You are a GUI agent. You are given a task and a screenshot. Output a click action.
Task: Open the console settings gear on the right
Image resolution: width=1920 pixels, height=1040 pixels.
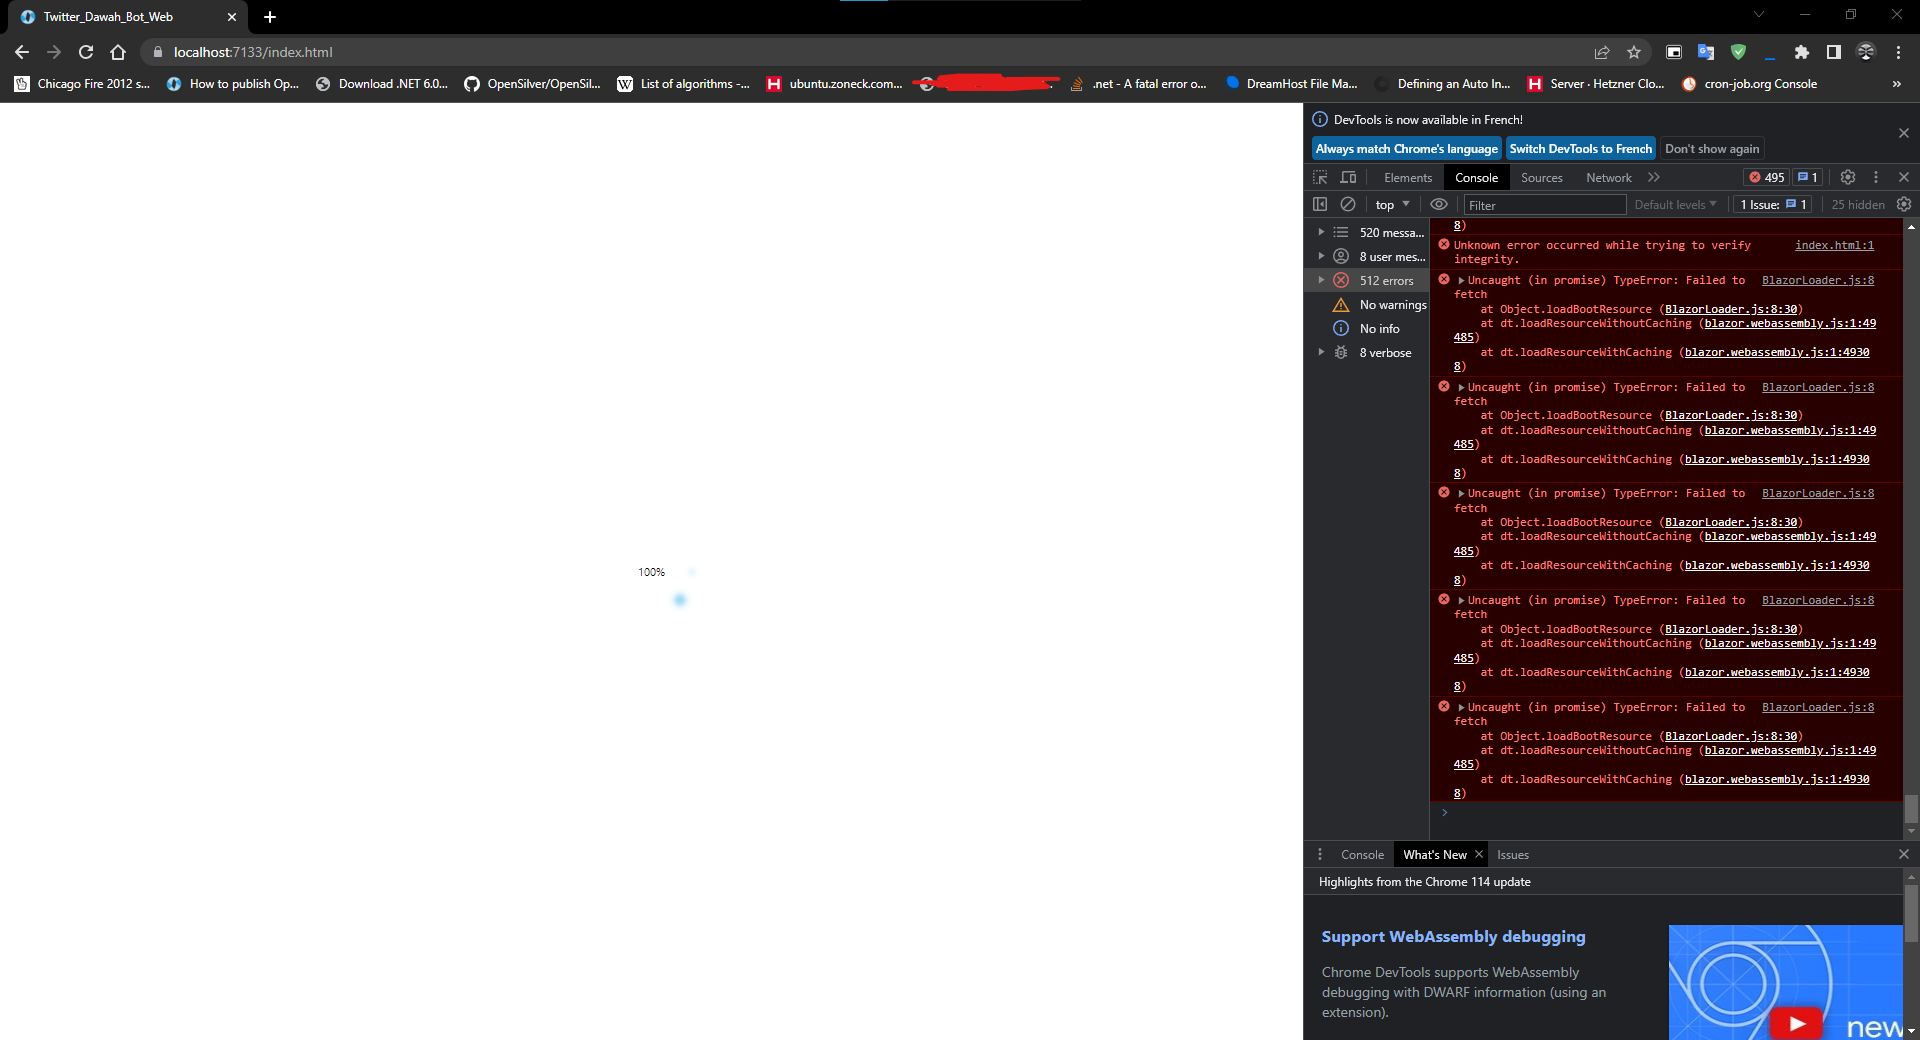[1904, 204]
